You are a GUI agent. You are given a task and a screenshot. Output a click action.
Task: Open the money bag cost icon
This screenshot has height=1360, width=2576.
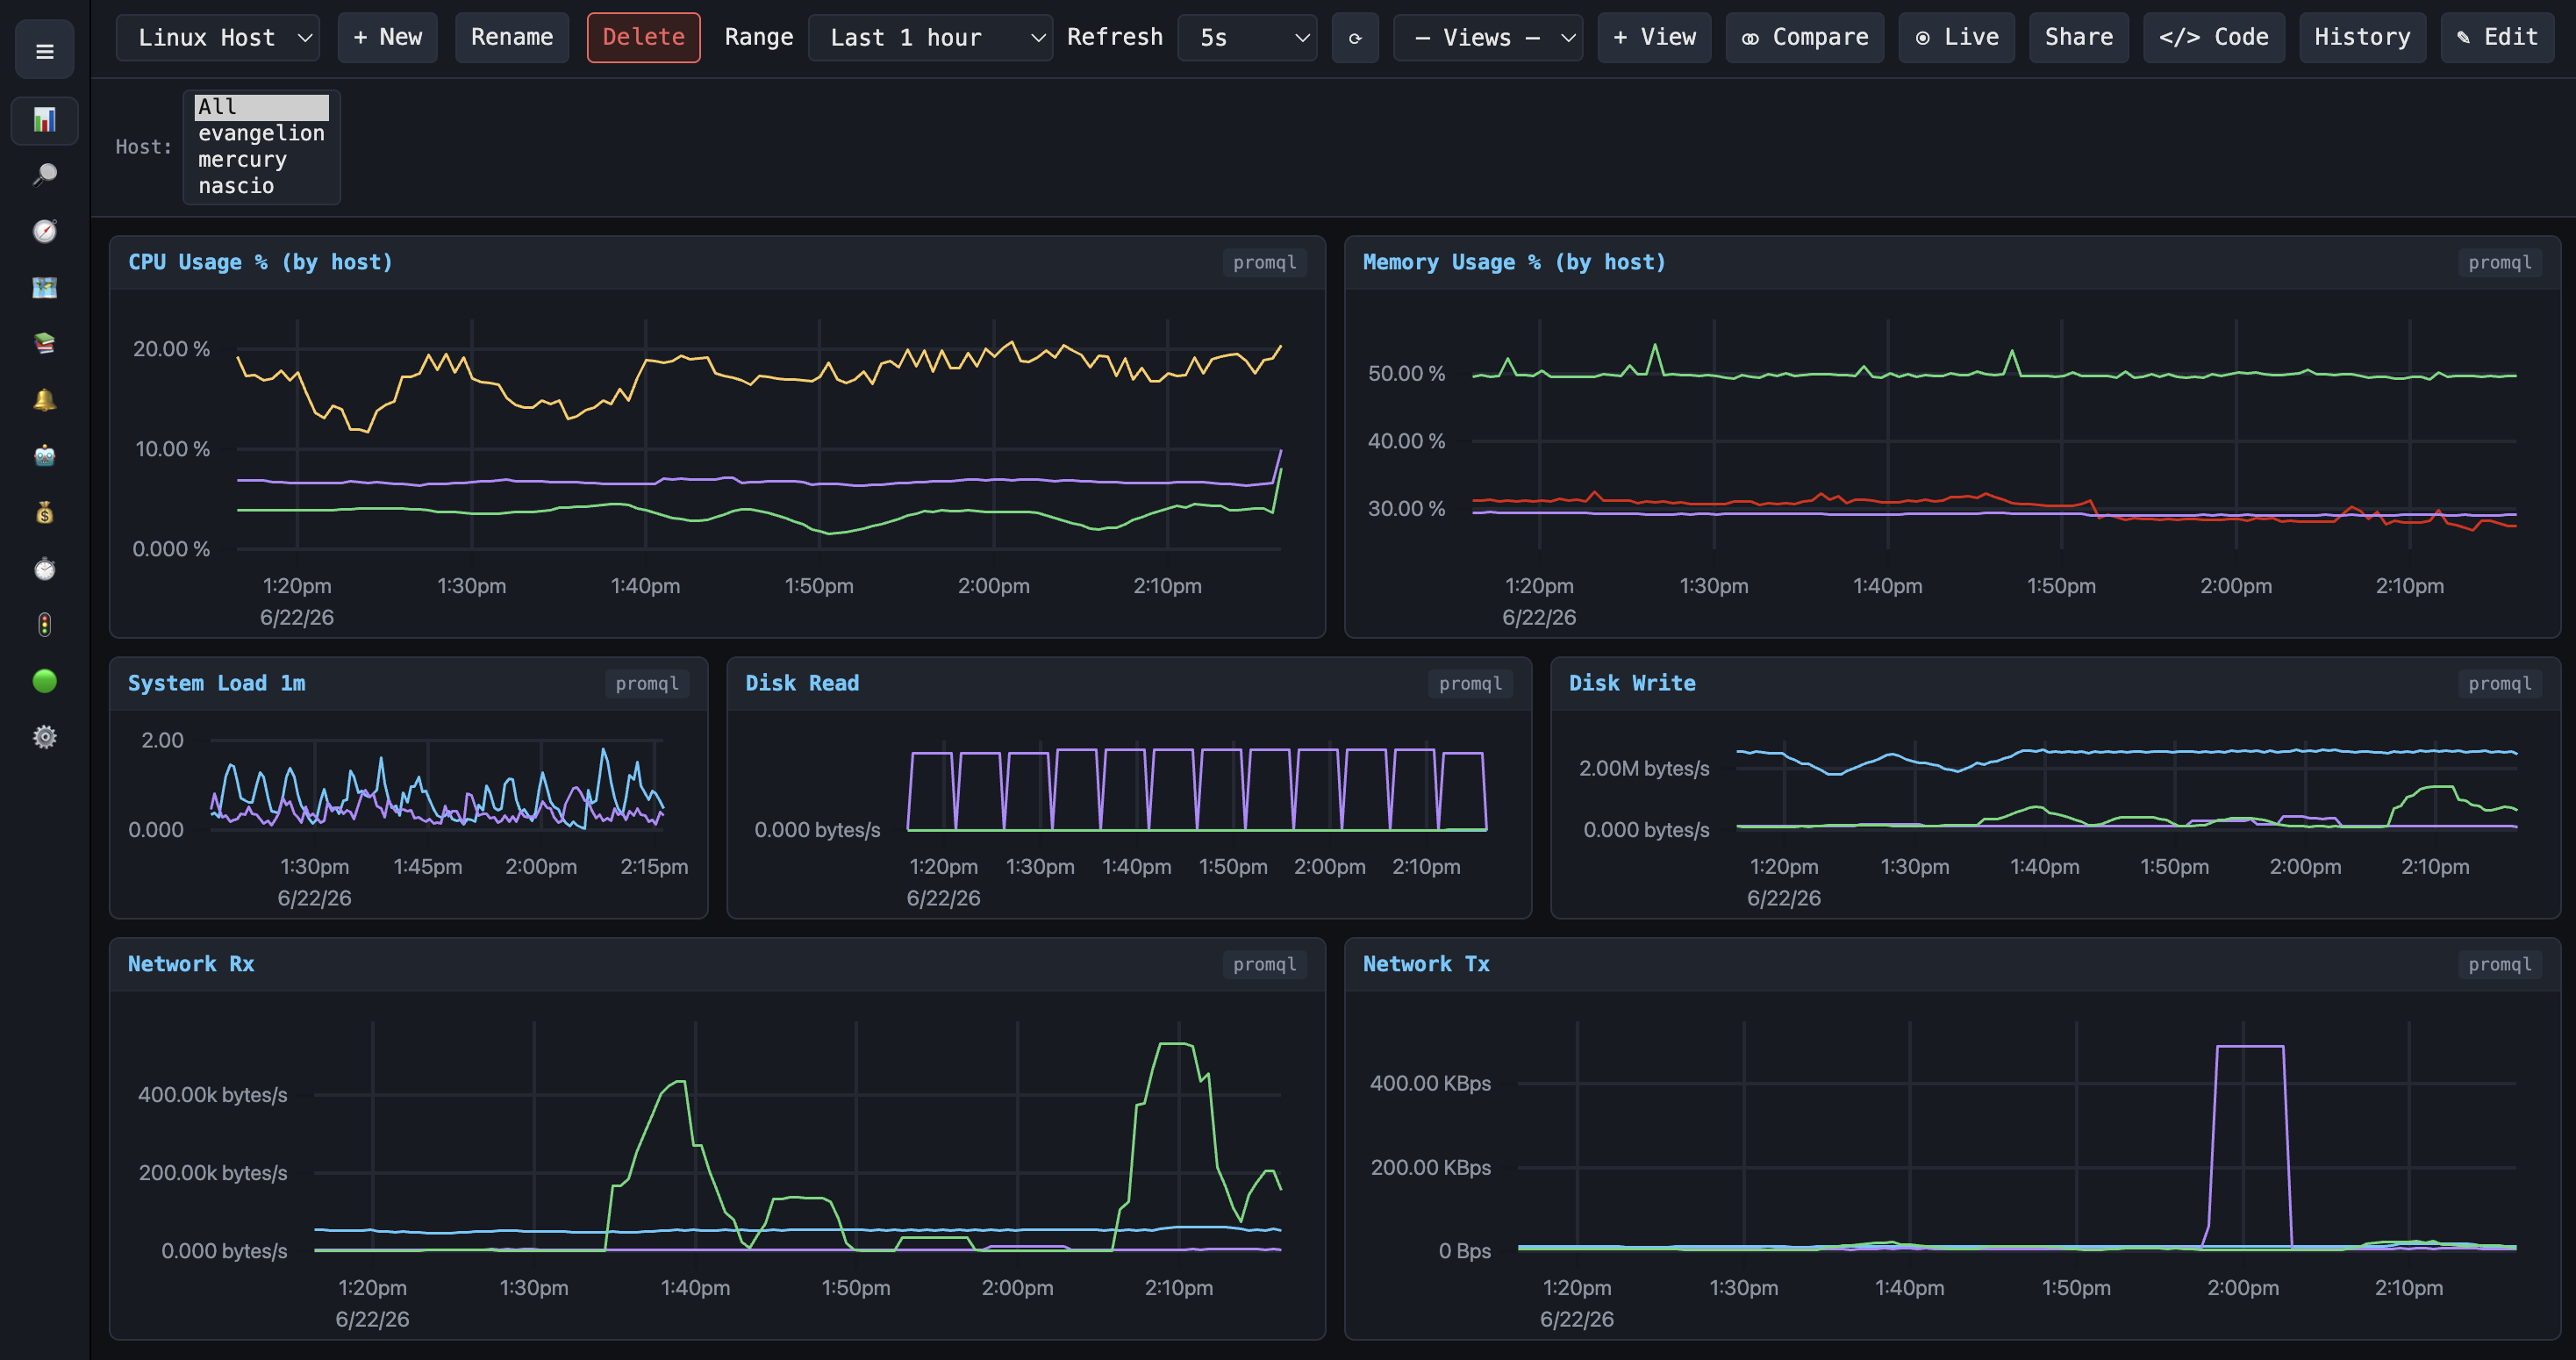[44, 513]
